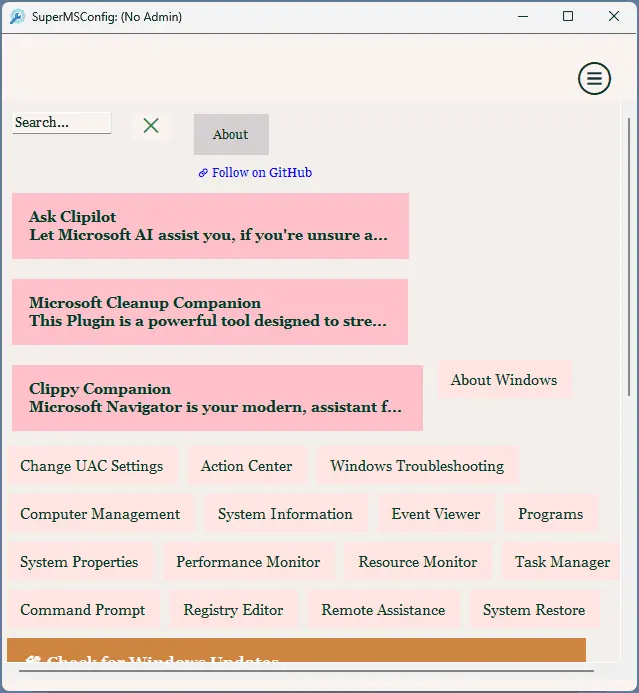
Task: Clear search with the green X icon
Action: [x=151, y=126]
